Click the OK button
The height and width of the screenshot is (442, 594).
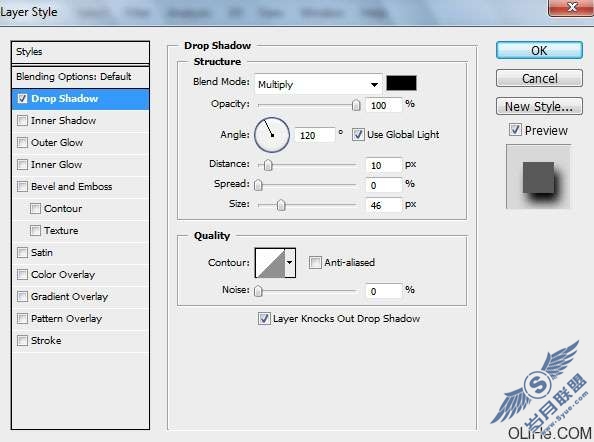[x=539, y=50]
